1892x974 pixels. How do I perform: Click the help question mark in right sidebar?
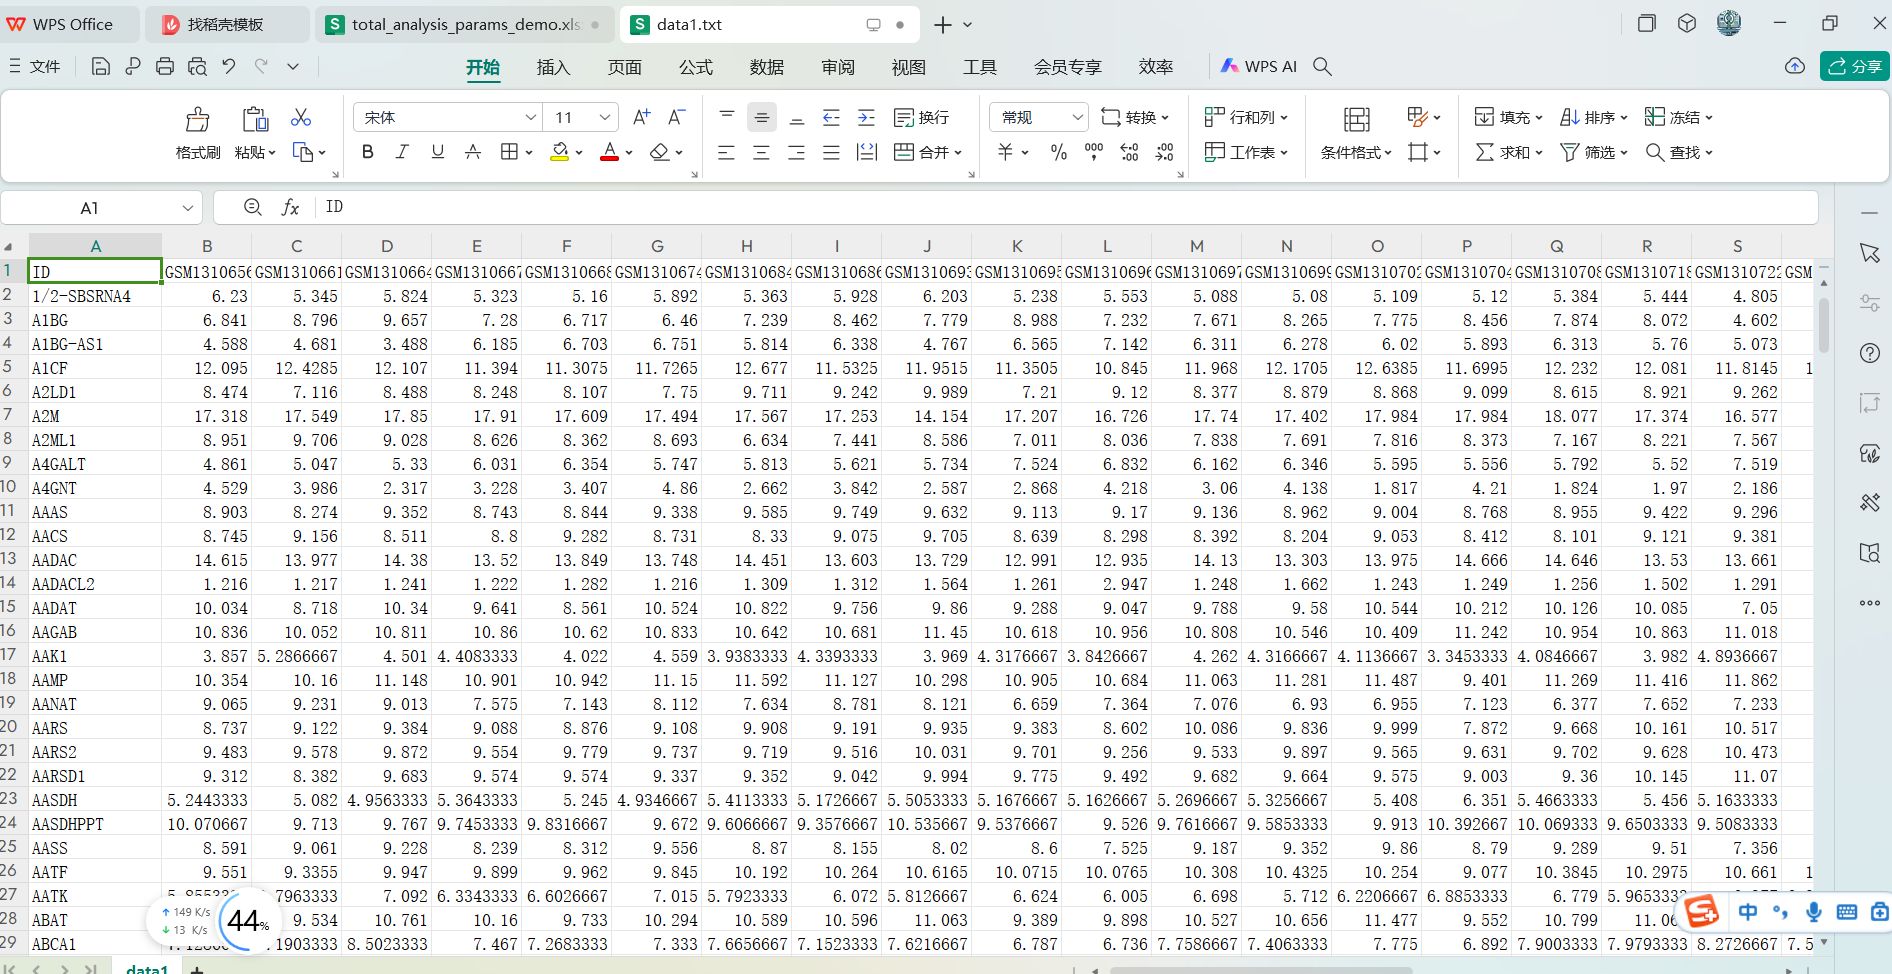1870,353
